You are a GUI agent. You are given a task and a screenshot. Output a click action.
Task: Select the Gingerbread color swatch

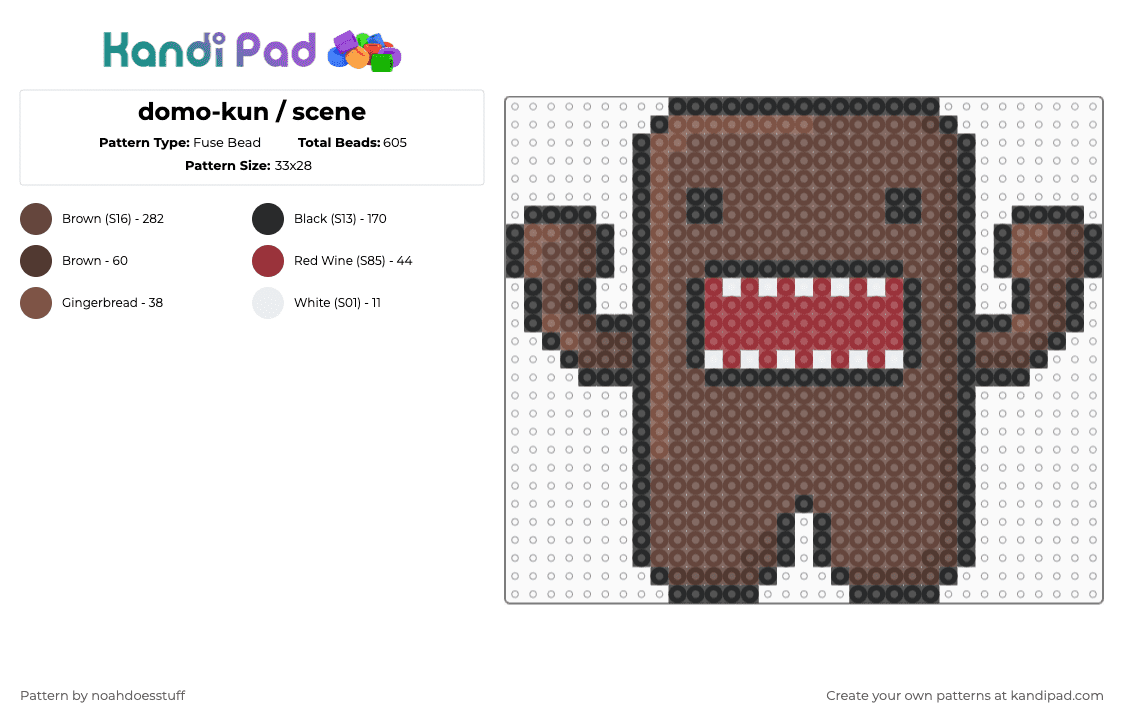[36, 303]
